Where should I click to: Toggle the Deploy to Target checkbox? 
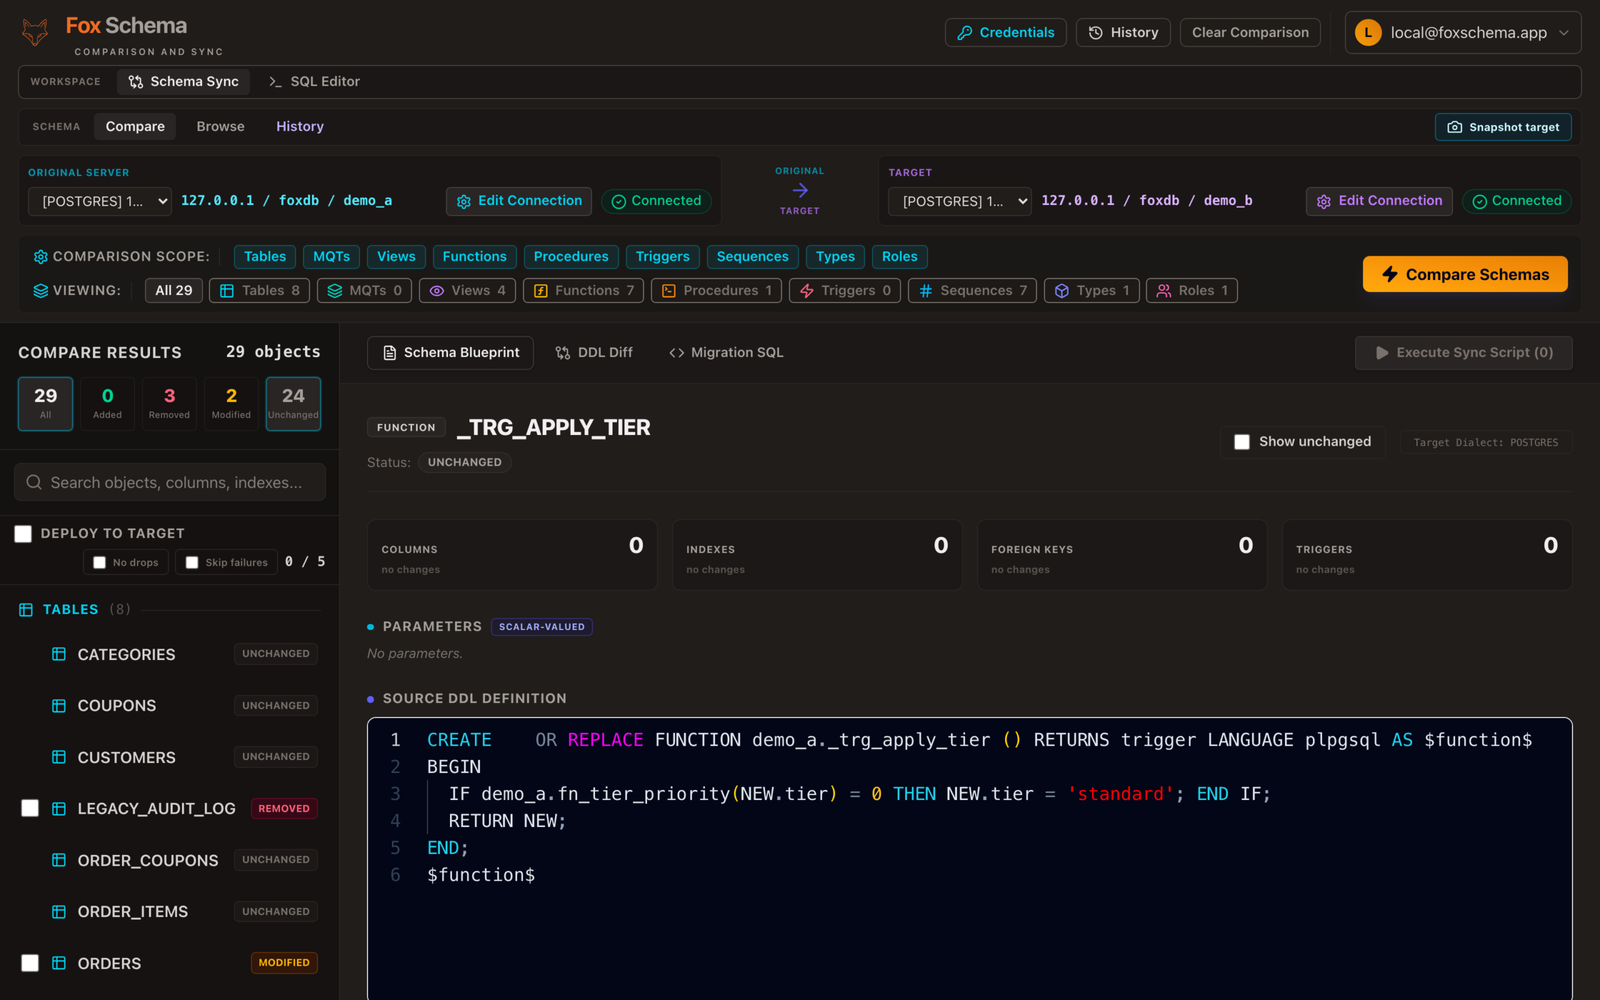[23, 534]
